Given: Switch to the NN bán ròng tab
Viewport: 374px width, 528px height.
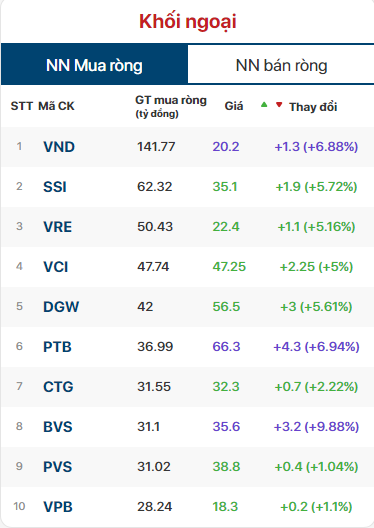Looking at the screenshot, I should pos(281,65).
